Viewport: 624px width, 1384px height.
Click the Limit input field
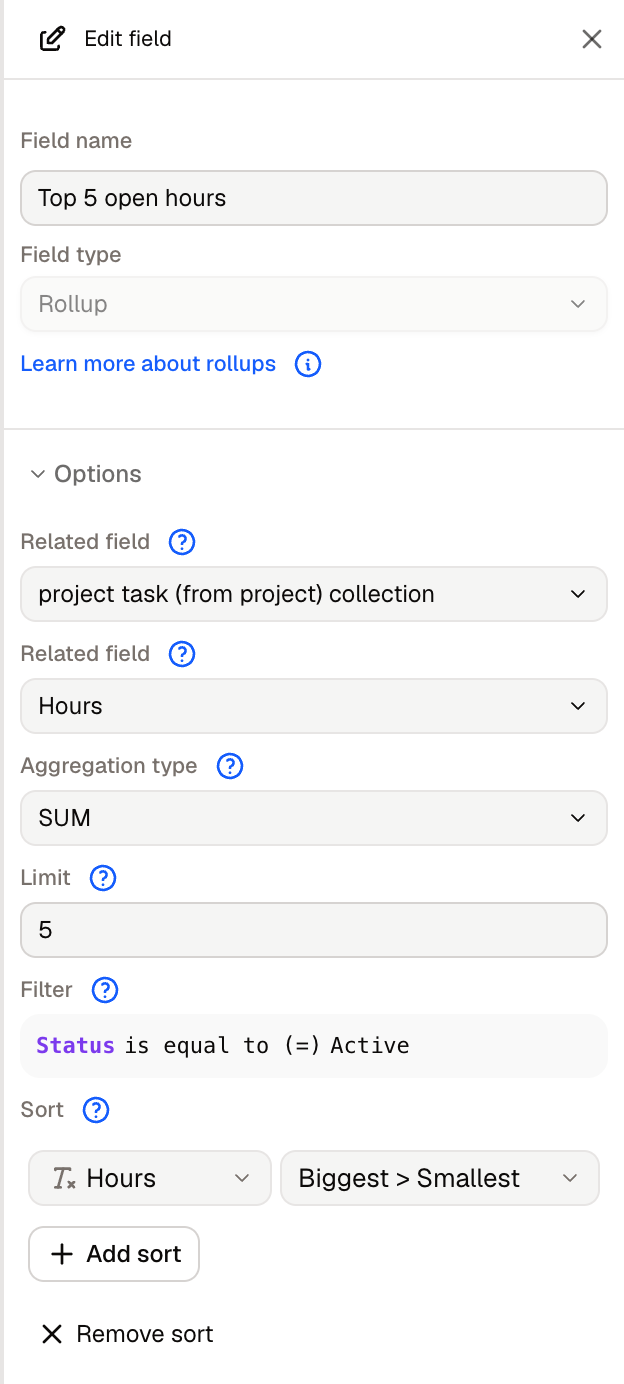point(314,930)
